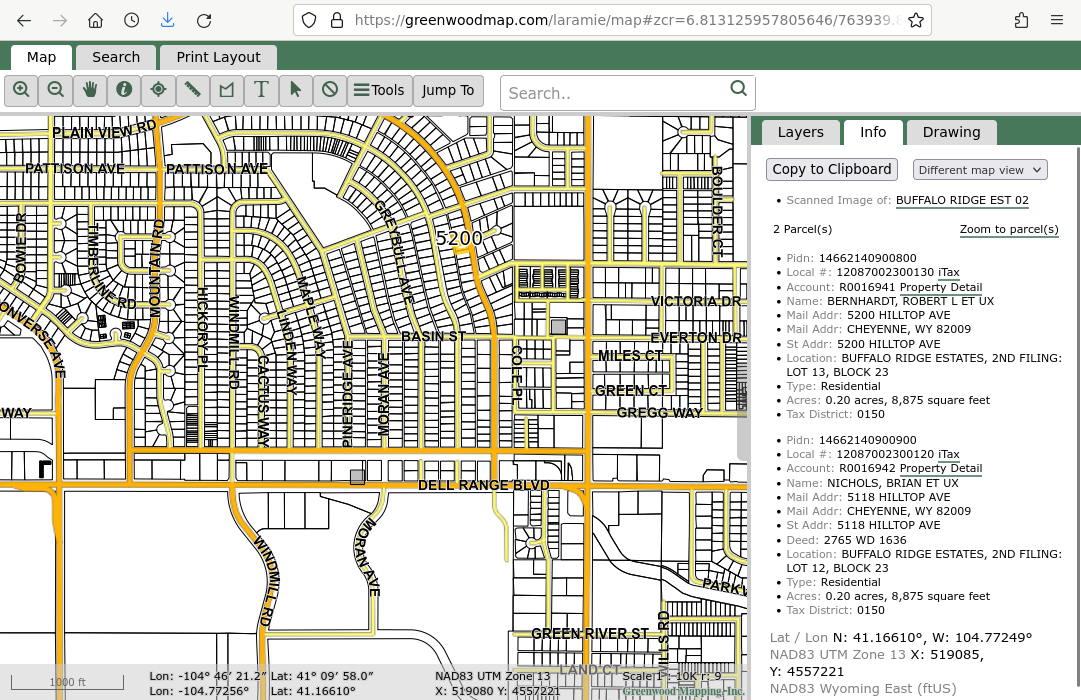Click the Copy to Clipboard button

pyautogui.click(x=831, y=170)
